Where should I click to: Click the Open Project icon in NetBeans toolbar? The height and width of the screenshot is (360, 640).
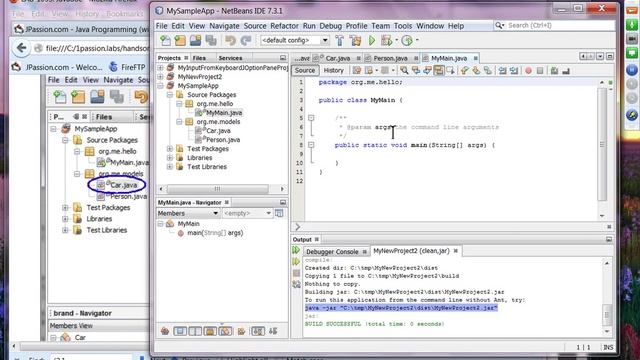pyautogui.click(x=196, y=40)
